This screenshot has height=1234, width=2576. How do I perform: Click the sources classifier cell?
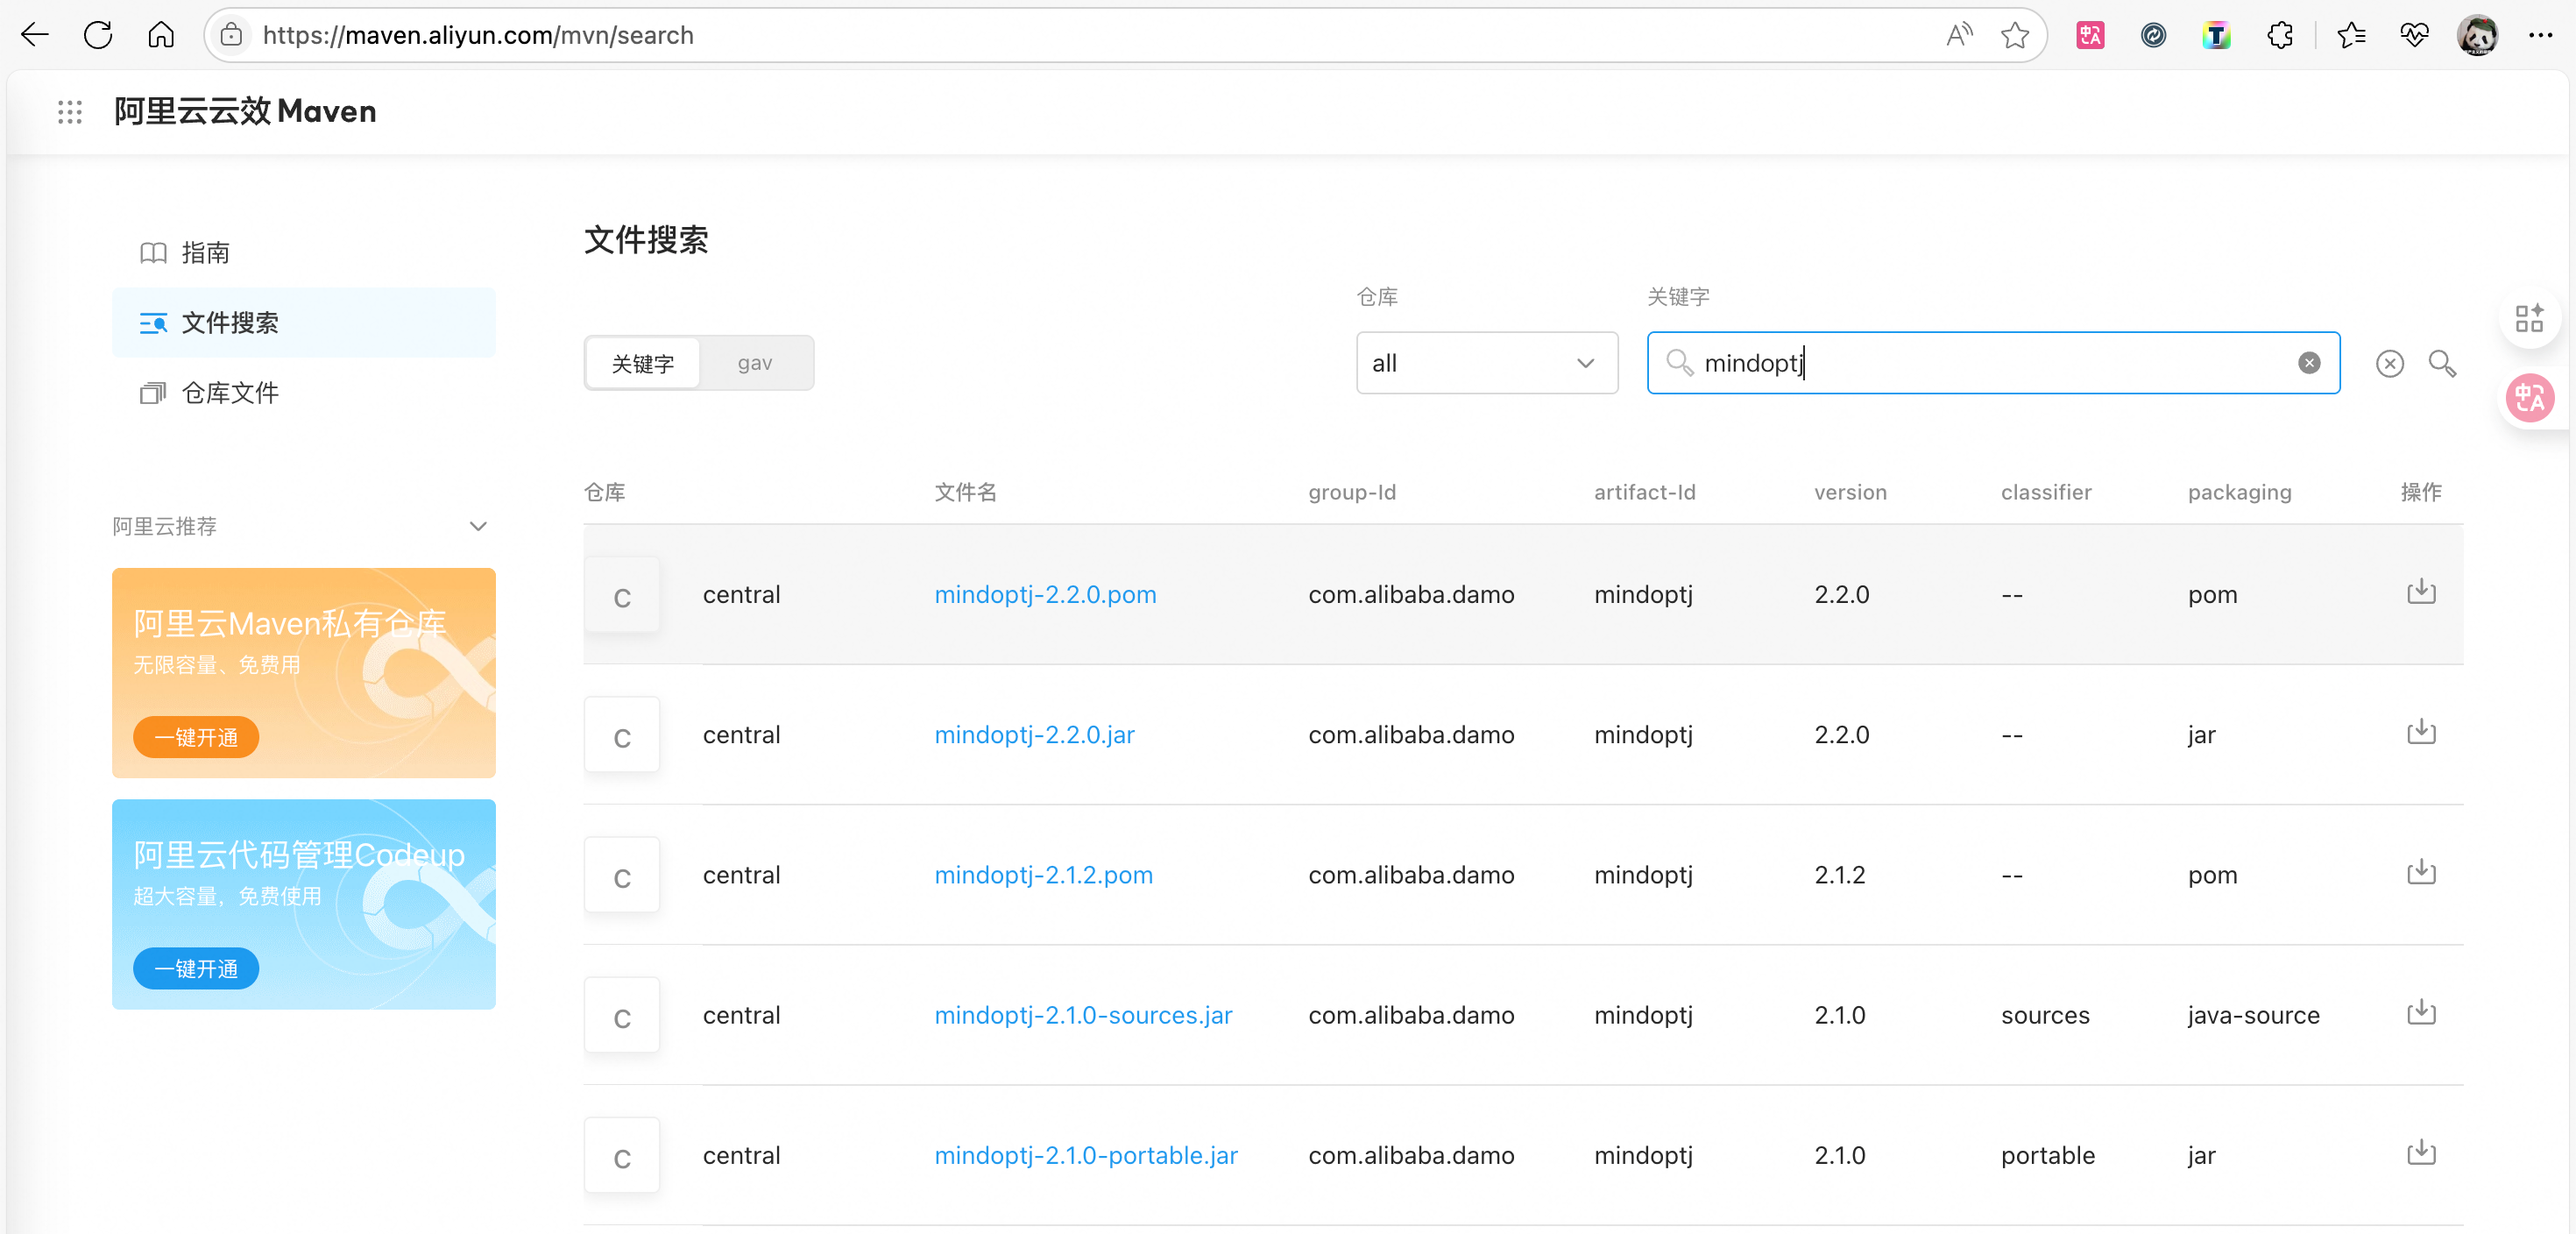(2045, 1014)
